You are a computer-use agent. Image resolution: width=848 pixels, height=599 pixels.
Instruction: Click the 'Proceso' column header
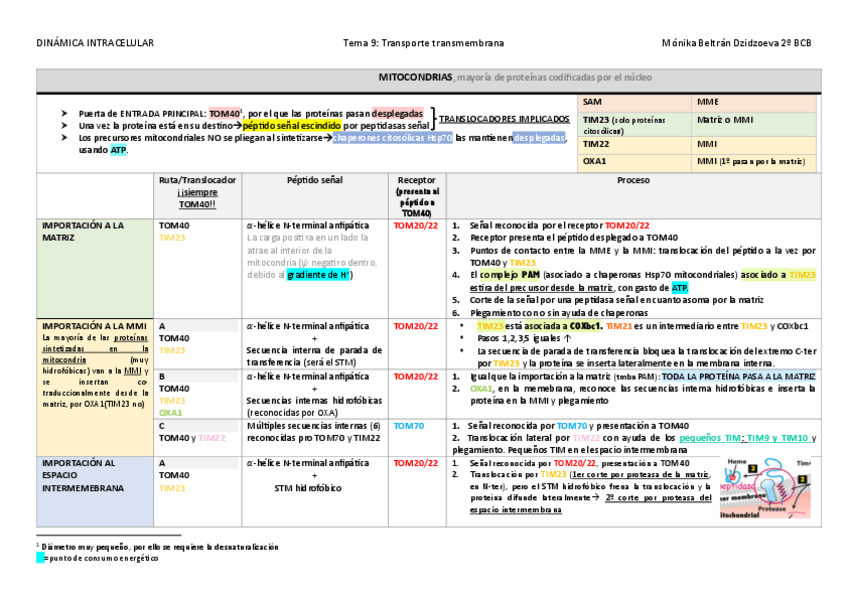tap(632, 180)
